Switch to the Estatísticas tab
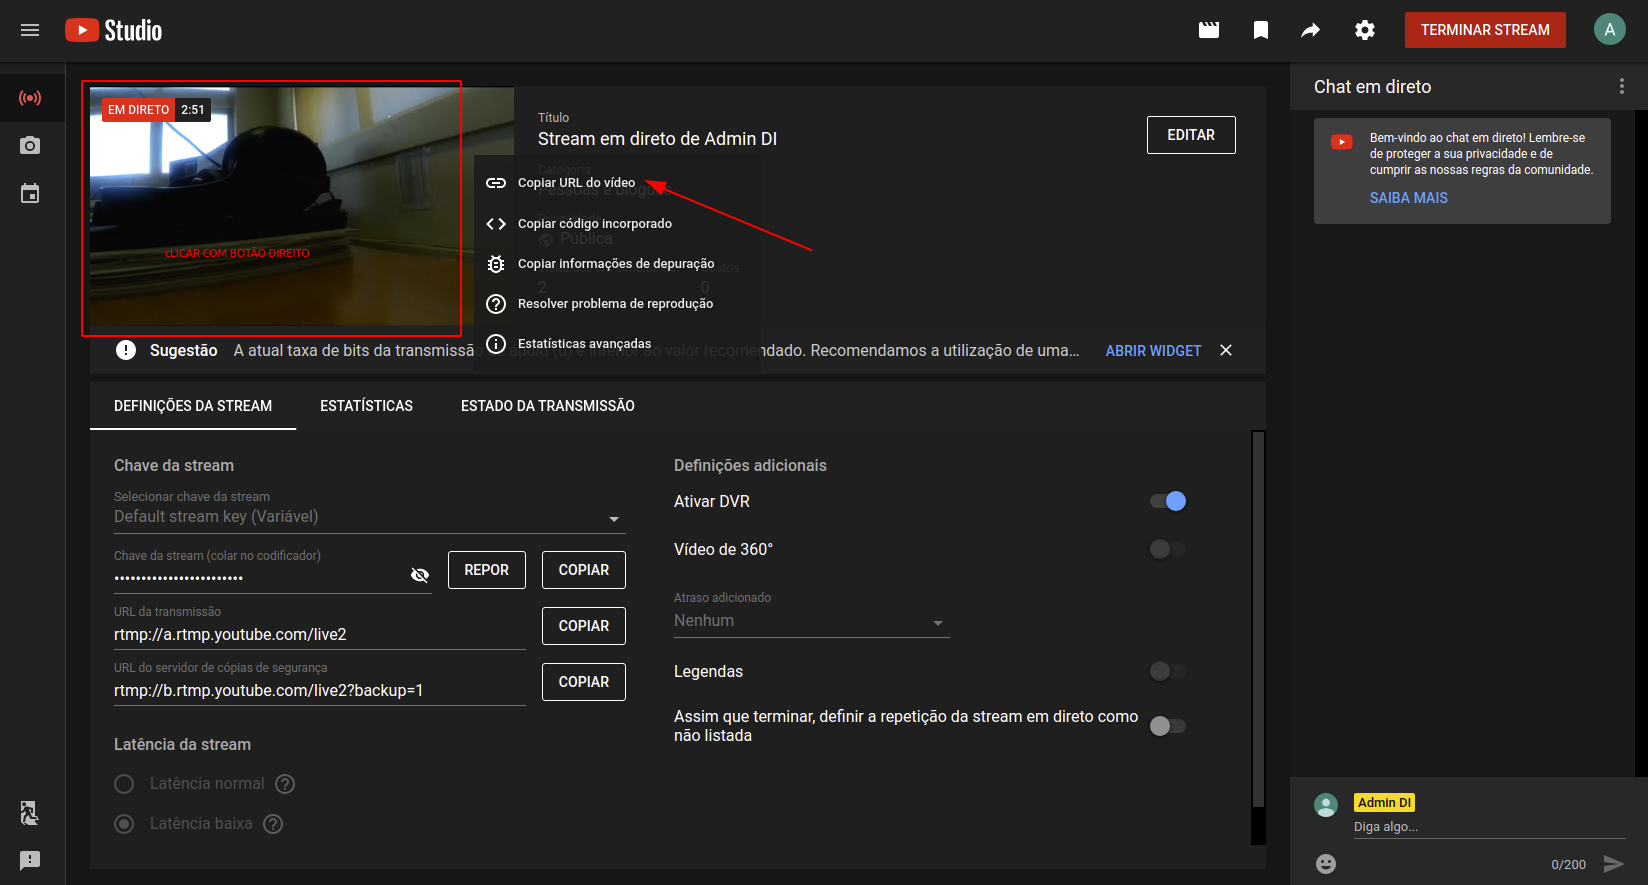 366,406
